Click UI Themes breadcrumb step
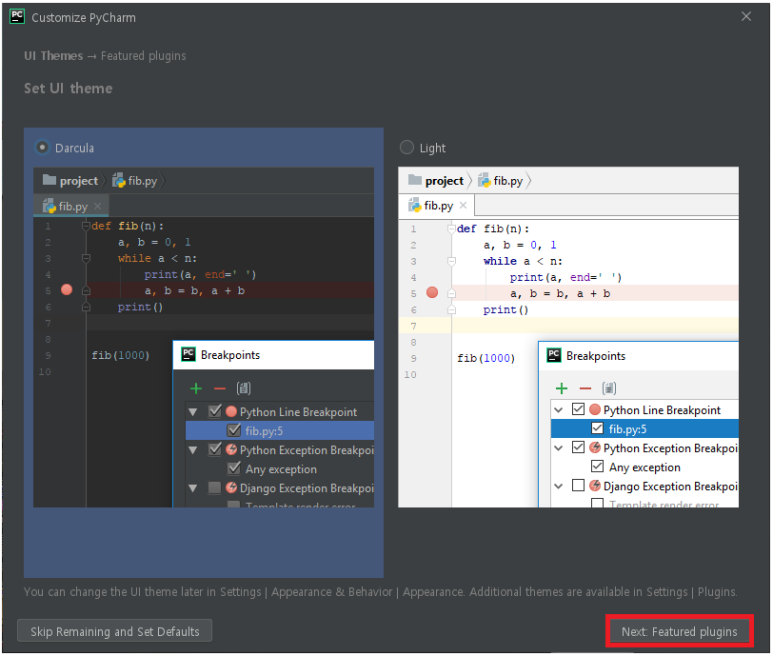773x656 pixels. (54, 56)
